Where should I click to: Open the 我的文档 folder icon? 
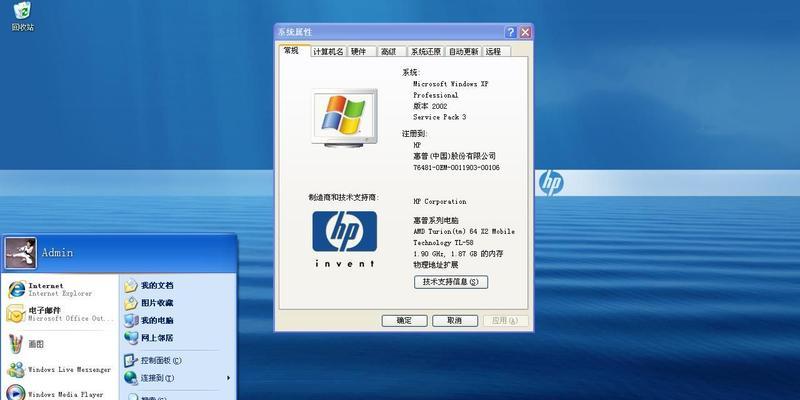pos(131,286)
